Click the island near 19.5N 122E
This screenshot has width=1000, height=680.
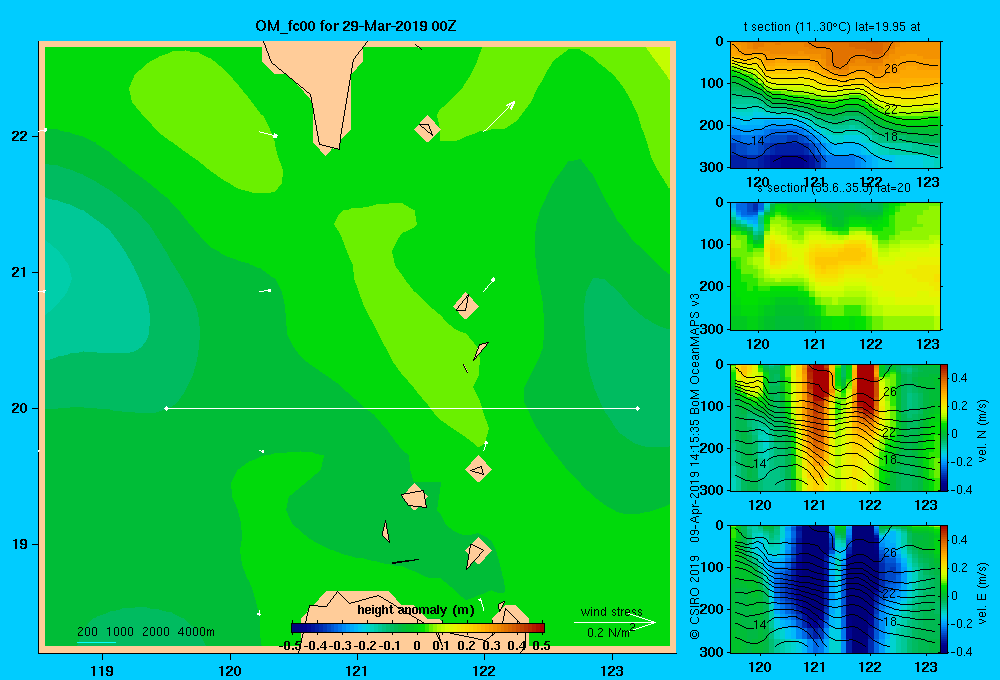click(x=478, y=469)
